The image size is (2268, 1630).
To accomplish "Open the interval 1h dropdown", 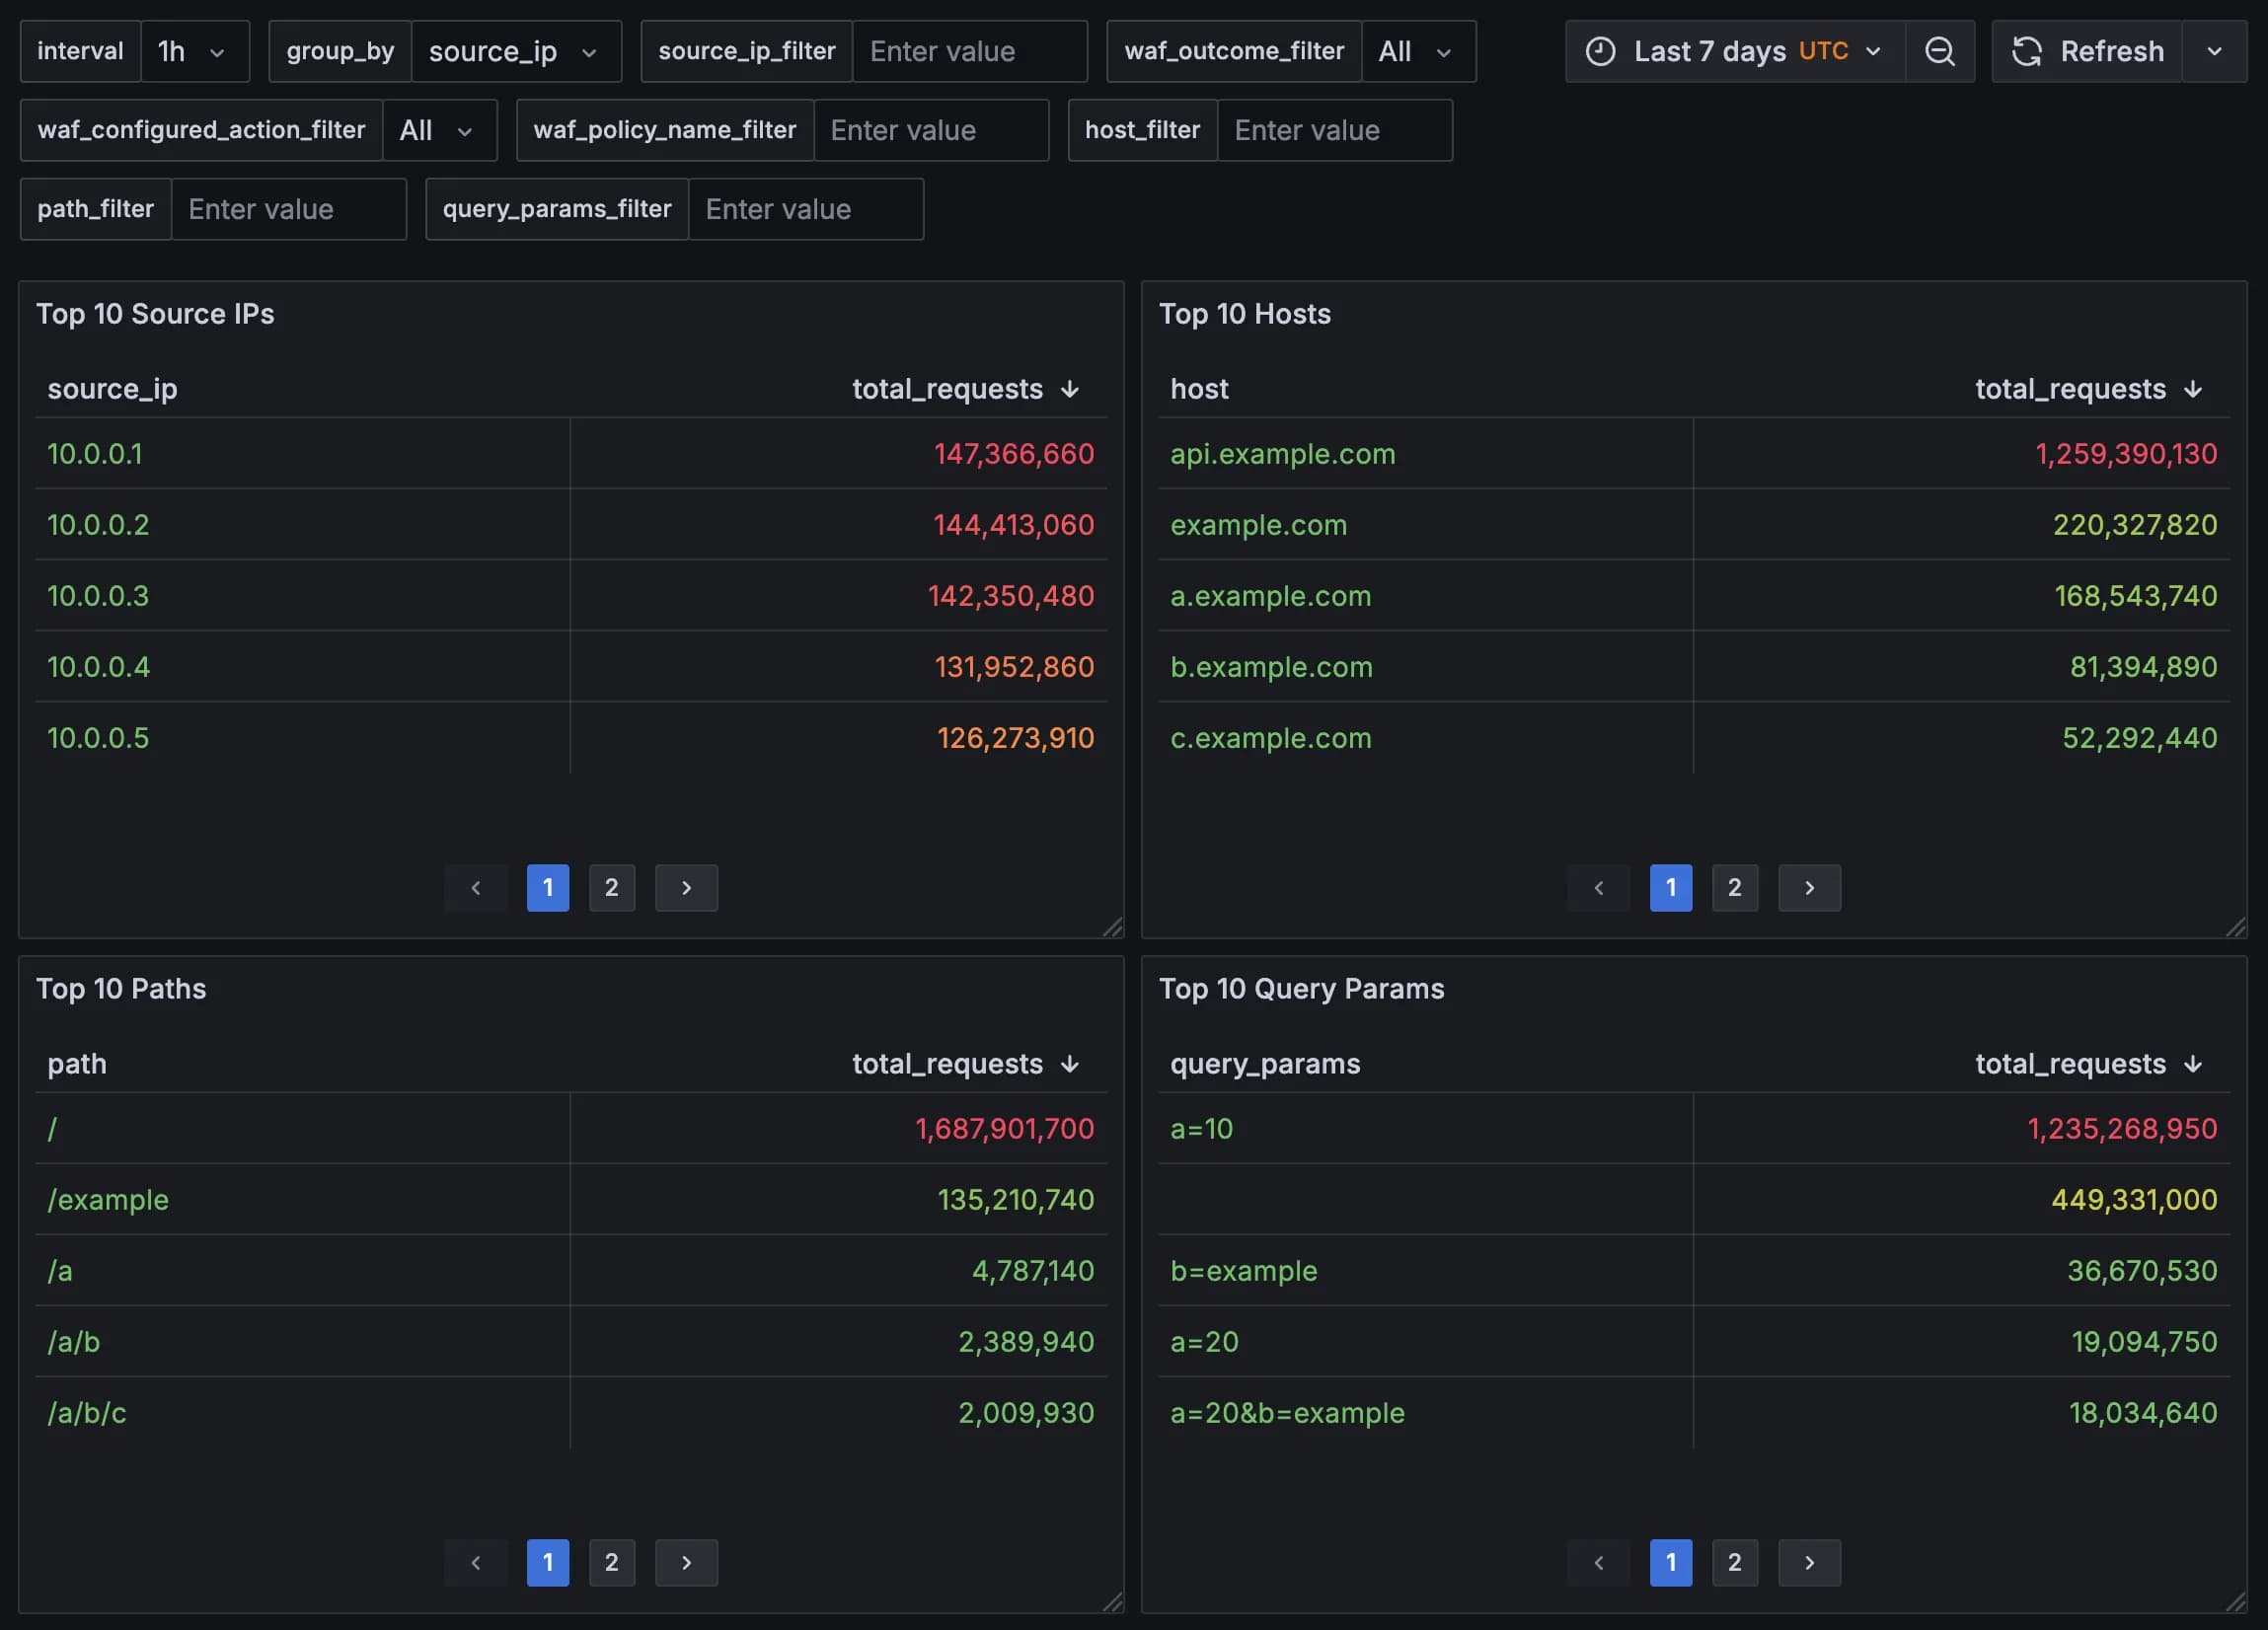I will pyautogui.click(x=194, y=51).
